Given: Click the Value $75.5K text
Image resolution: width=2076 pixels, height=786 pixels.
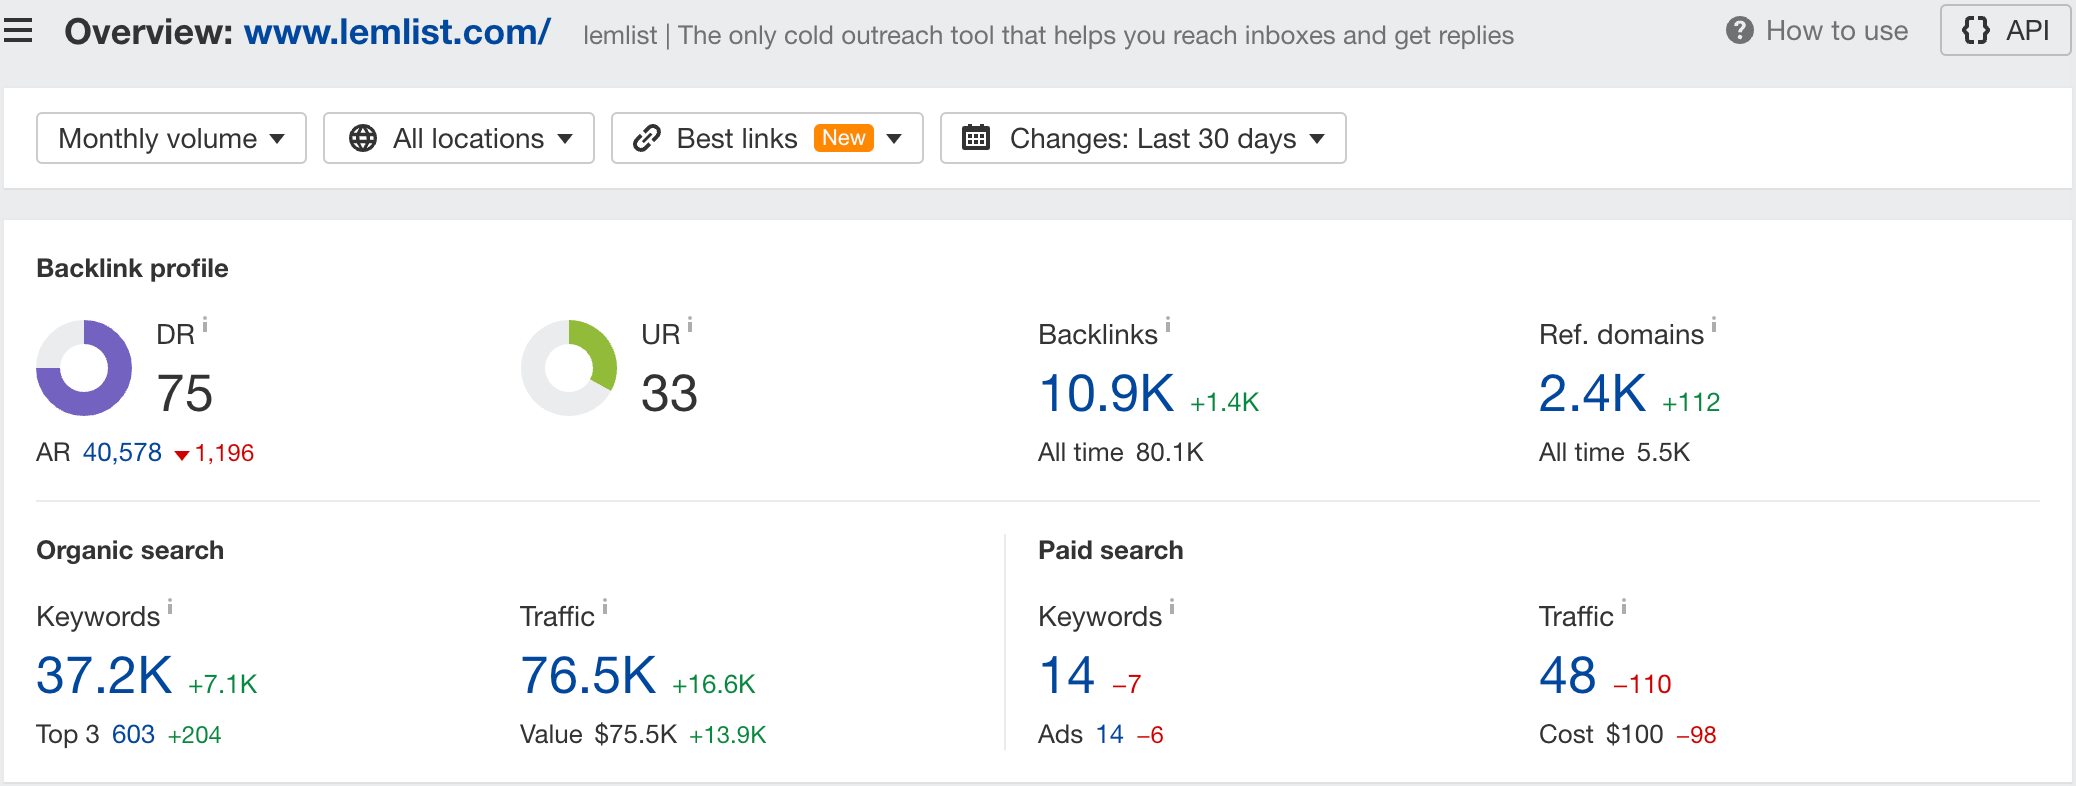Looking at the screenshot, I should (598, 735).
